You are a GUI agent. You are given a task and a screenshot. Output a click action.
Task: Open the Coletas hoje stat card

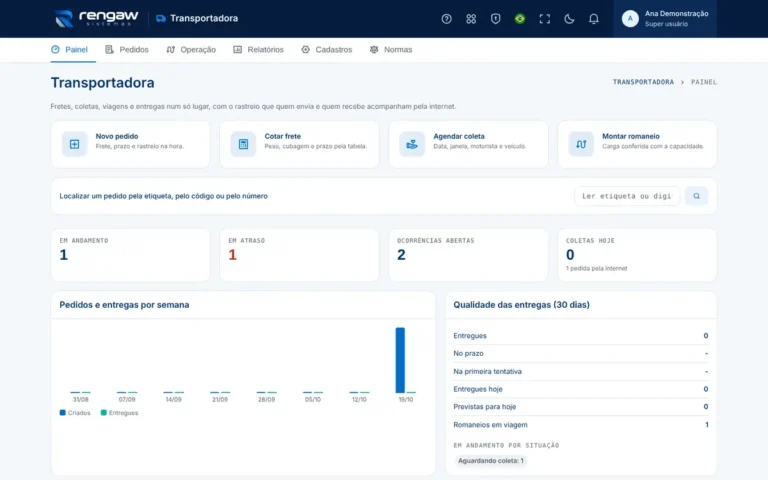637,255
